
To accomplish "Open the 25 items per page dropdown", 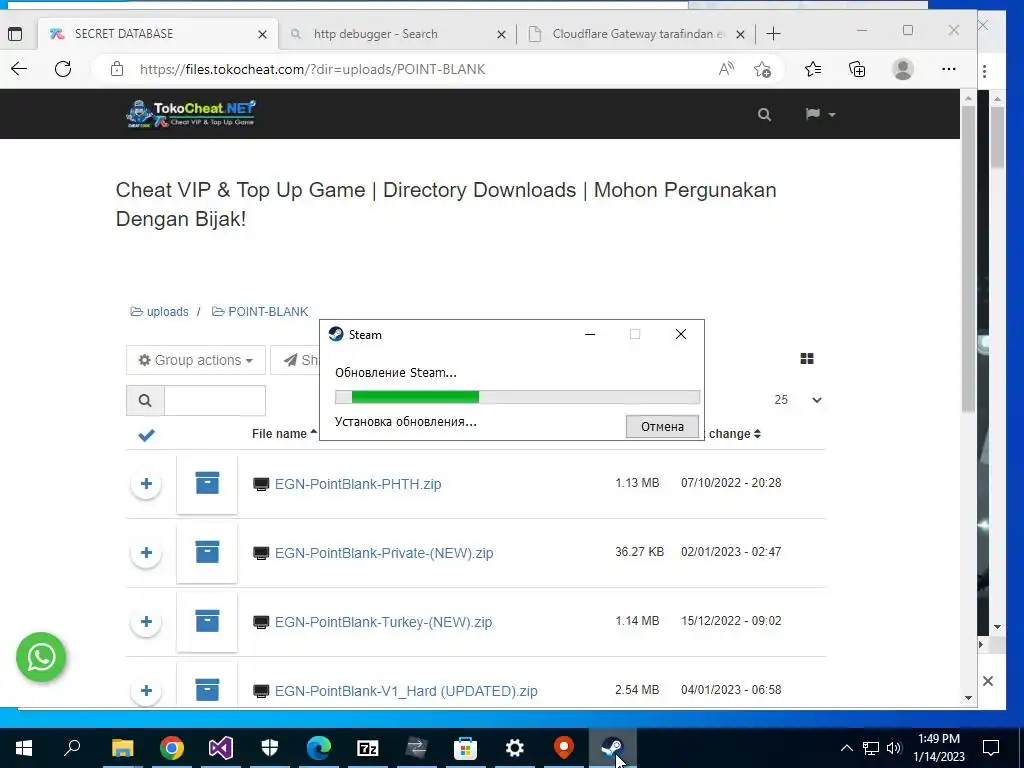I will pos(798,400).
